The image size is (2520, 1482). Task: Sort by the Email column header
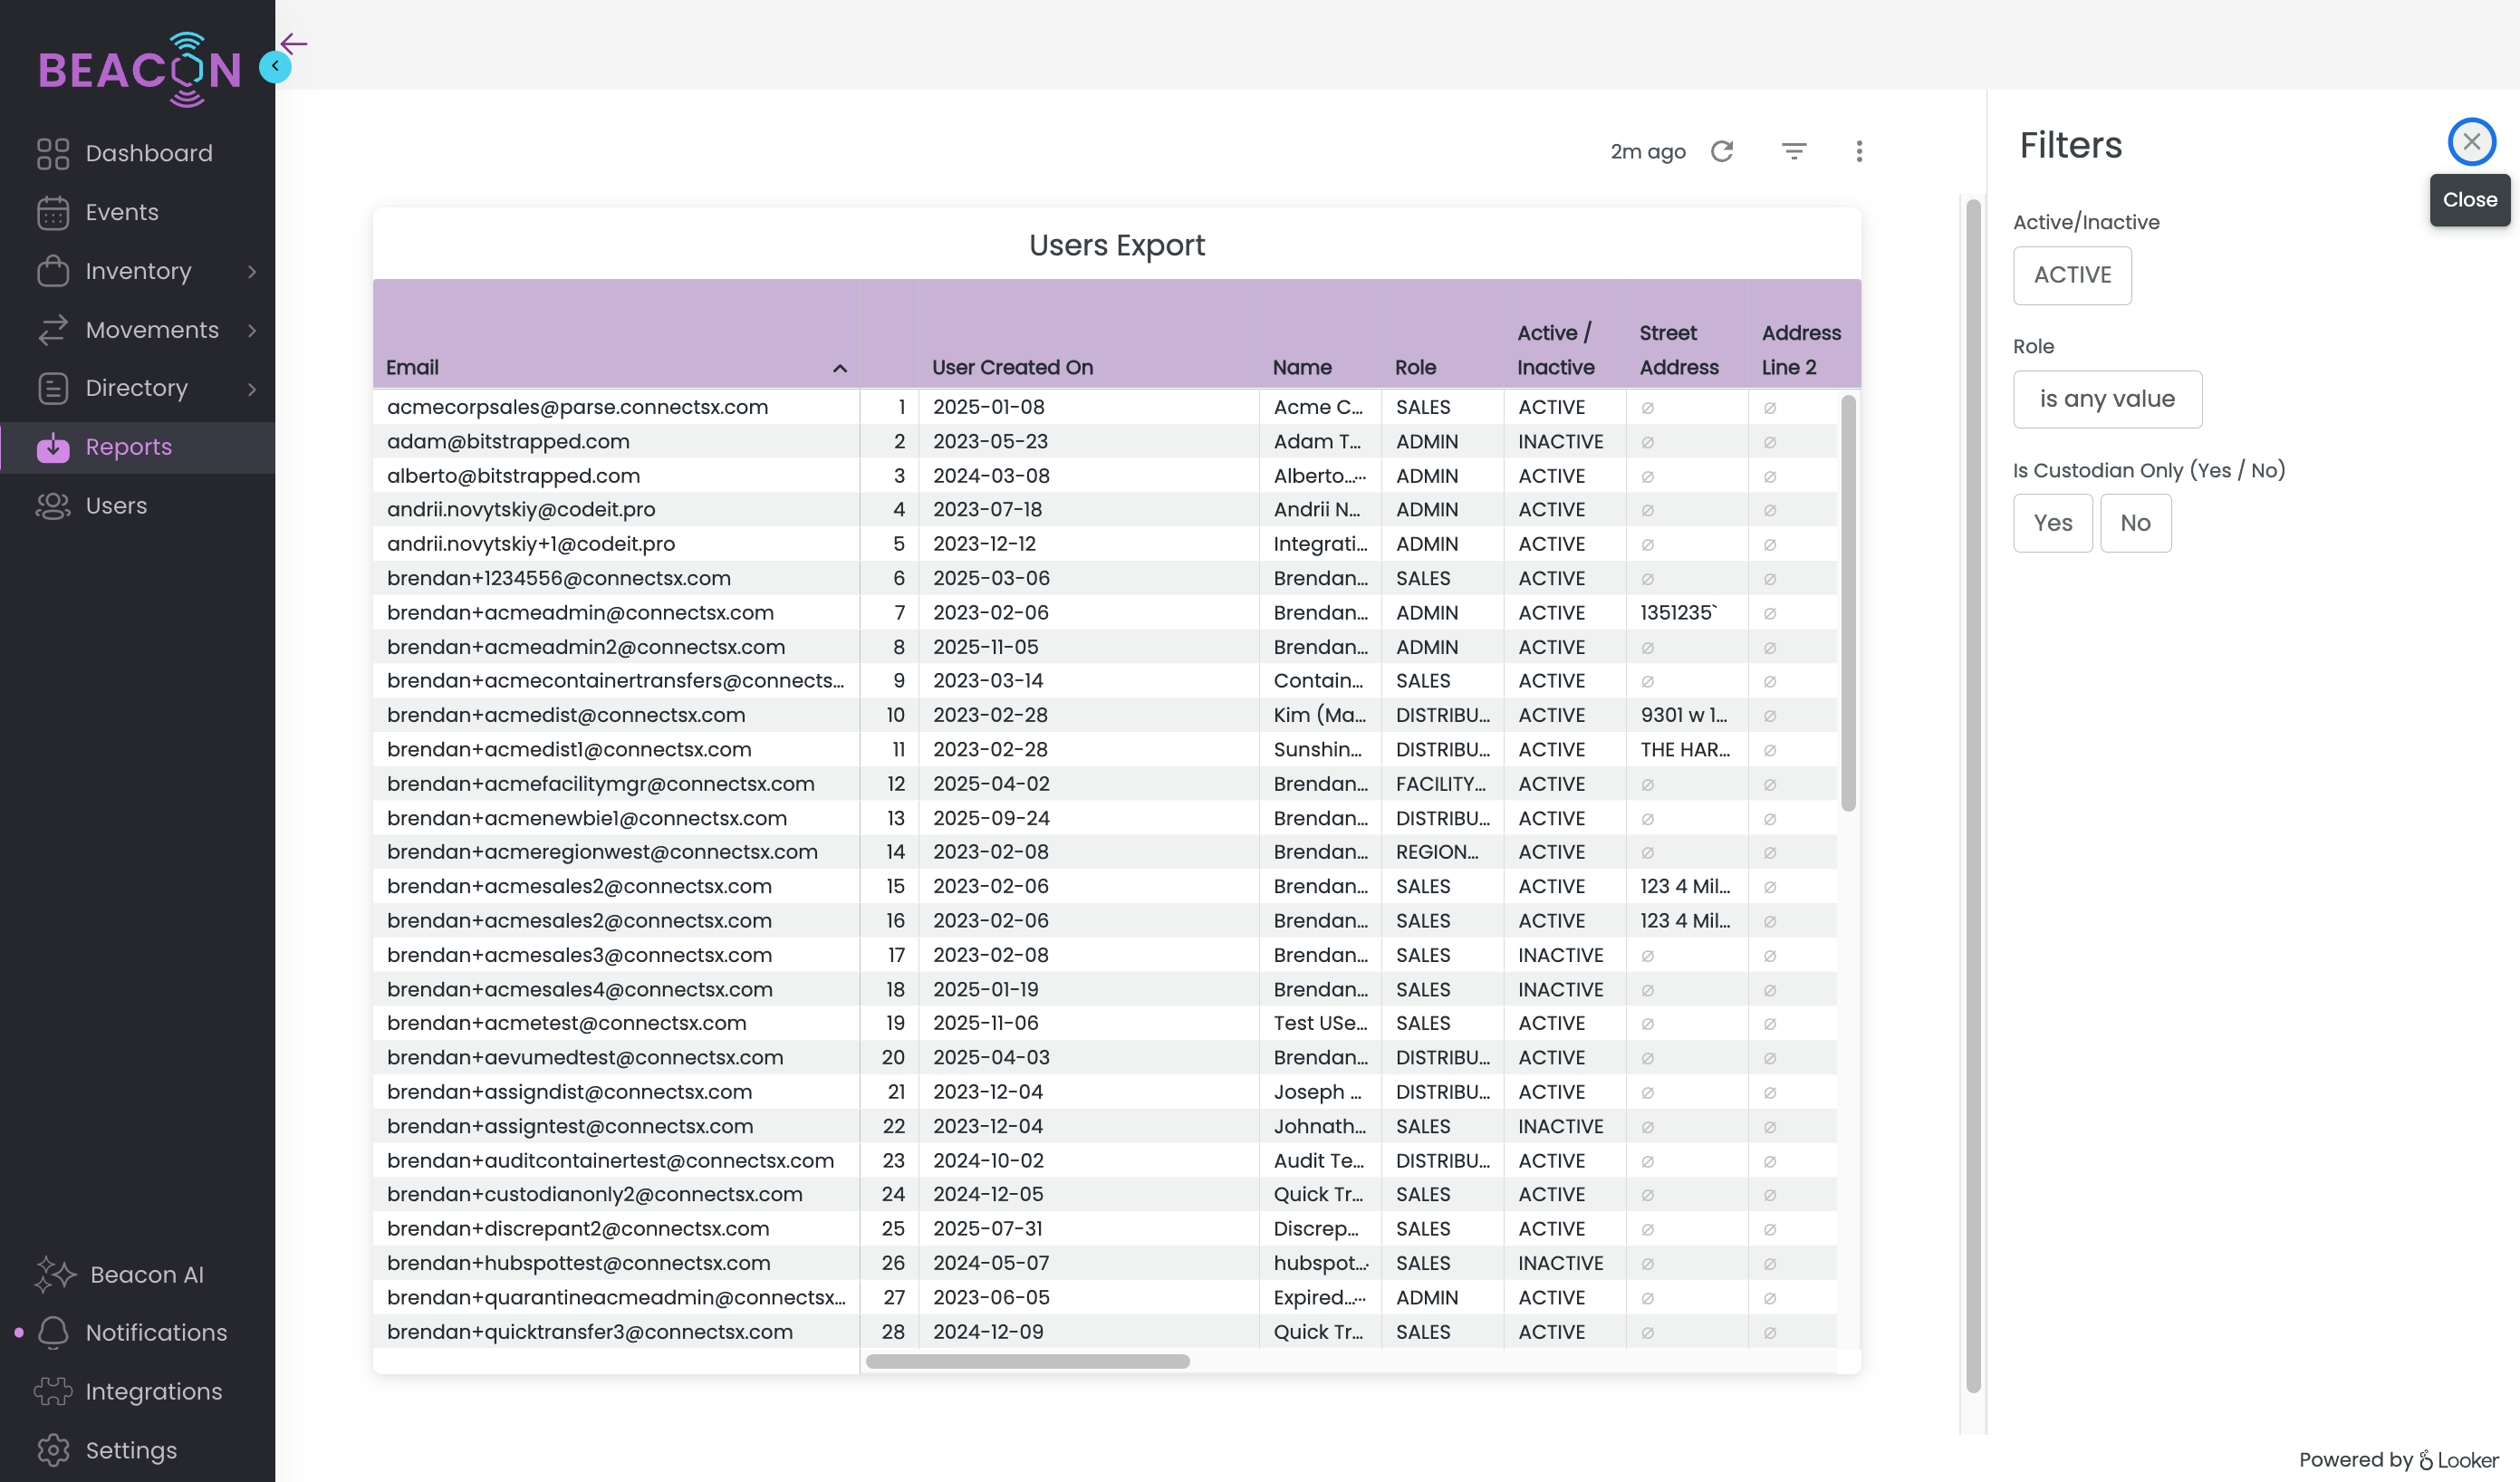[413, 367]
